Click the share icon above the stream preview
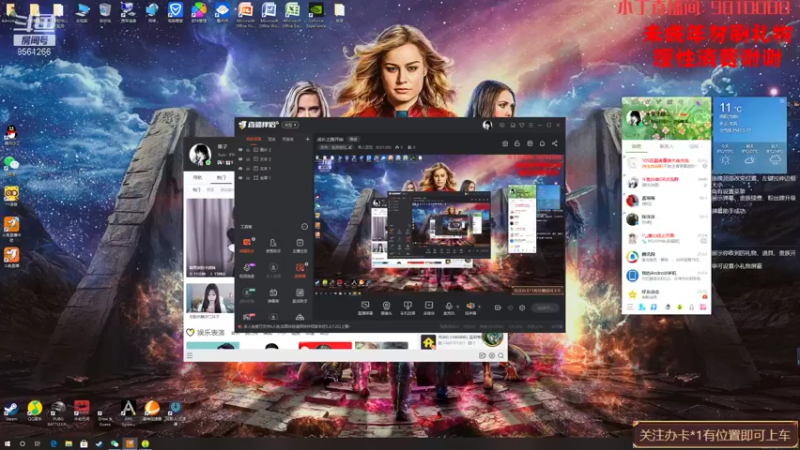 555,144
